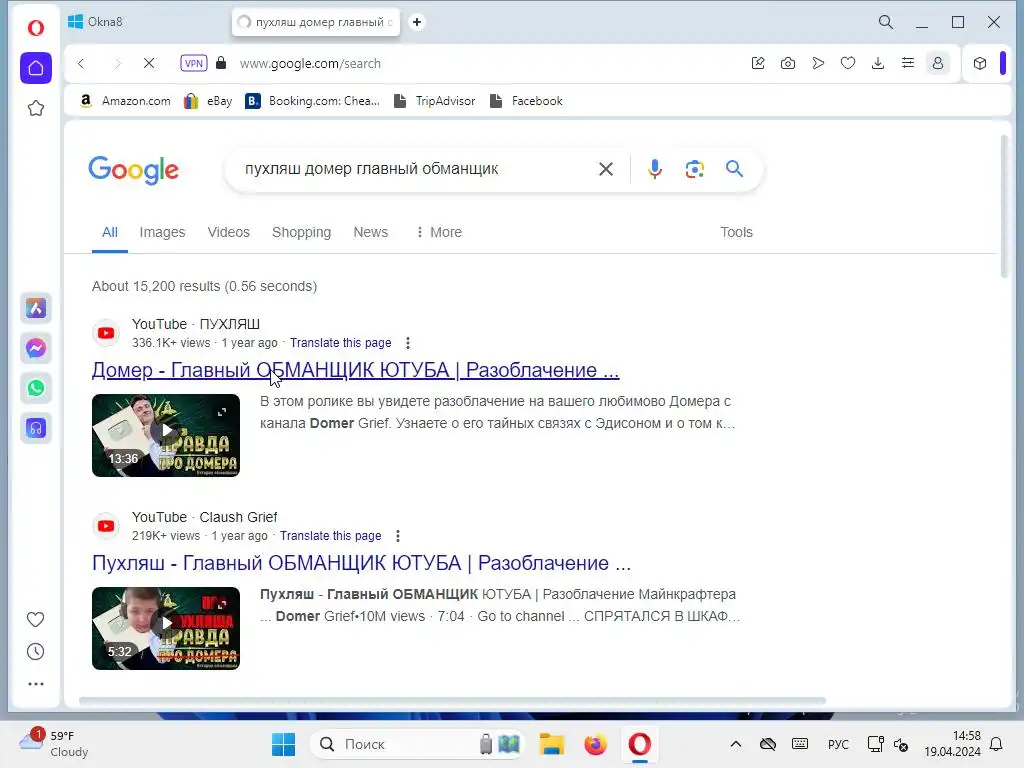Open the sidebar bookmarks star
The width and height of the screenshot is (1024, 768).
coord(36,108)
